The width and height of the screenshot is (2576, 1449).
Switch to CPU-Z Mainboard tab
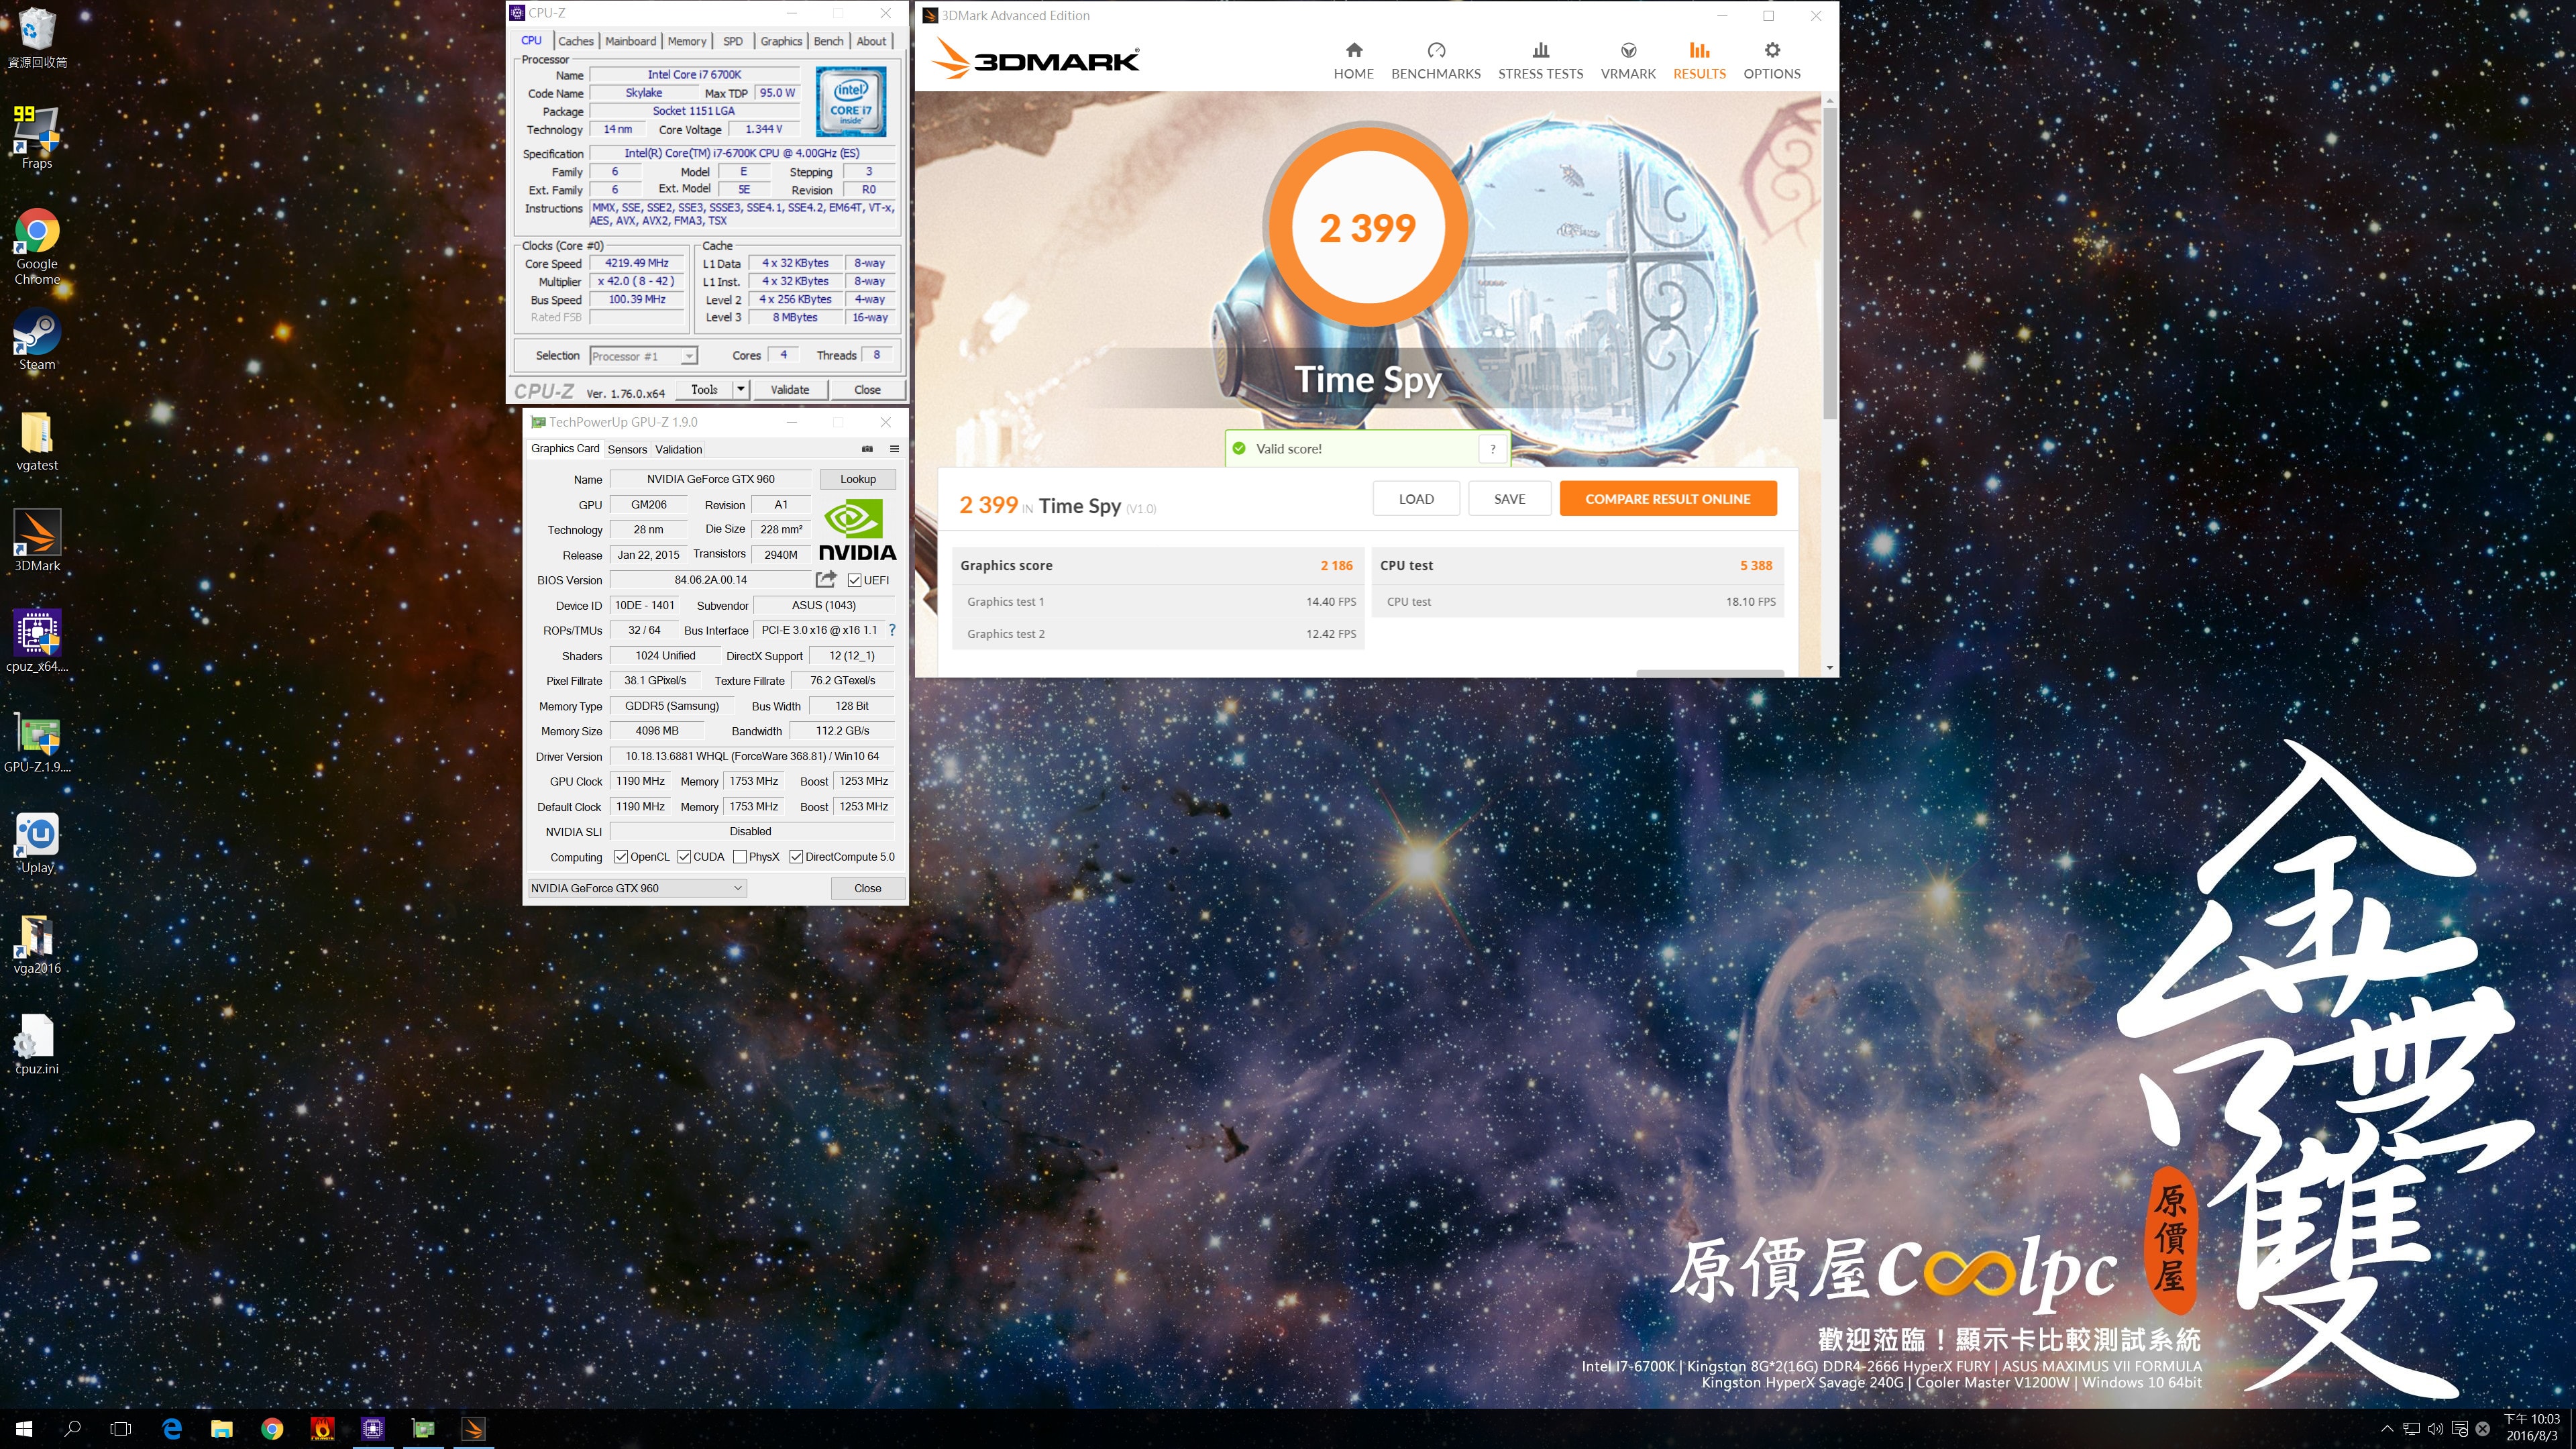tap(631, 41)
